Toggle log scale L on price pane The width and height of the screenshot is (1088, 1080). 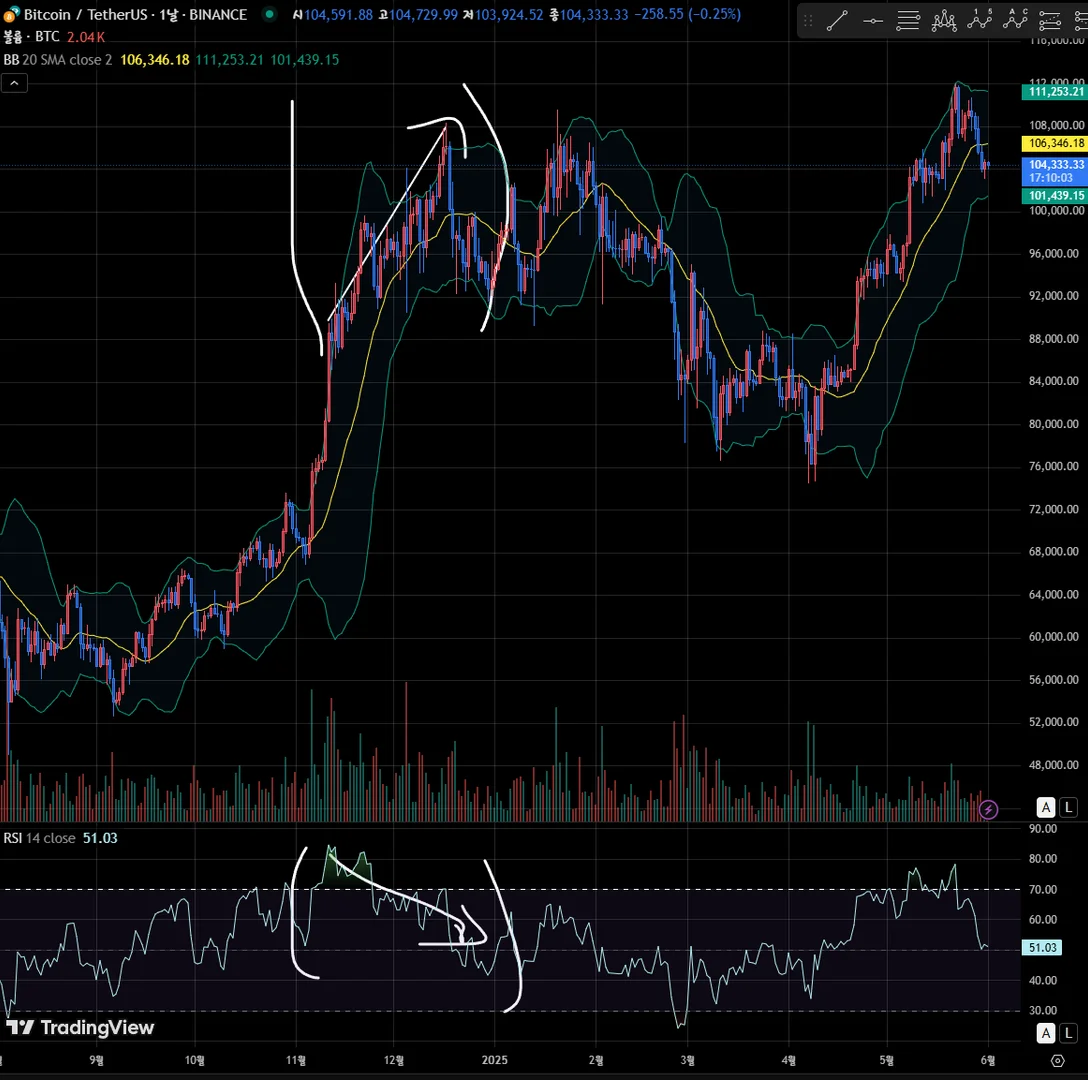click(x=1069, y=807)
